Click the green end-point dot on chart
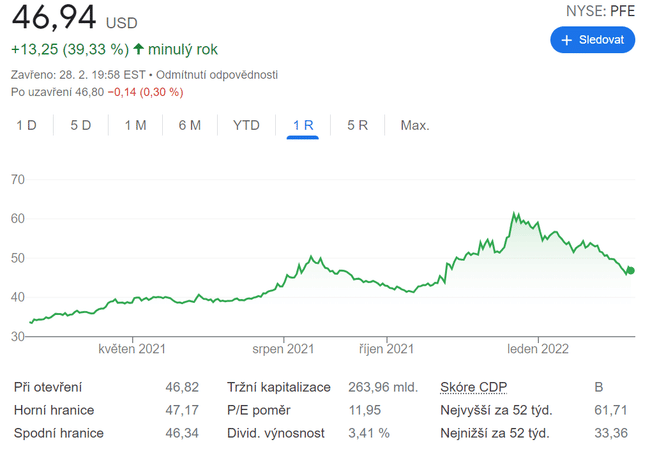Viewport: 650px width, 455px height. tap(631, 270)
